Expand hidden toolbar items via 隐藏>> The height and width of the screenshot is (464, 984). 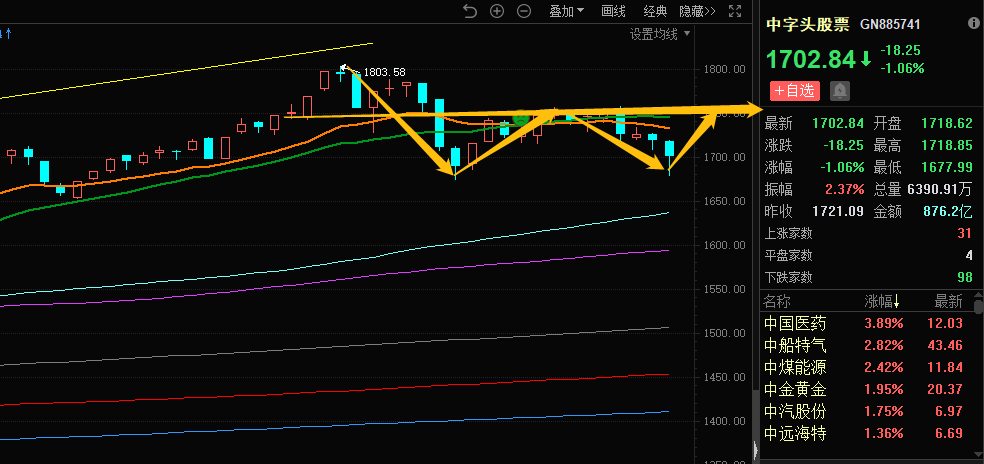click(697, 11)
